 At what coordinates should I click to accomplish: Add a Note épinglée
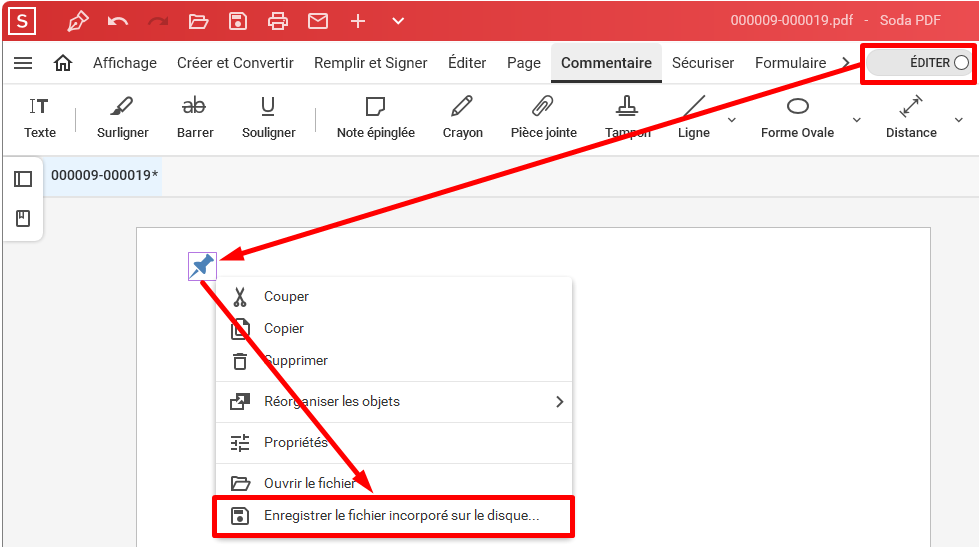coord(376,117)
